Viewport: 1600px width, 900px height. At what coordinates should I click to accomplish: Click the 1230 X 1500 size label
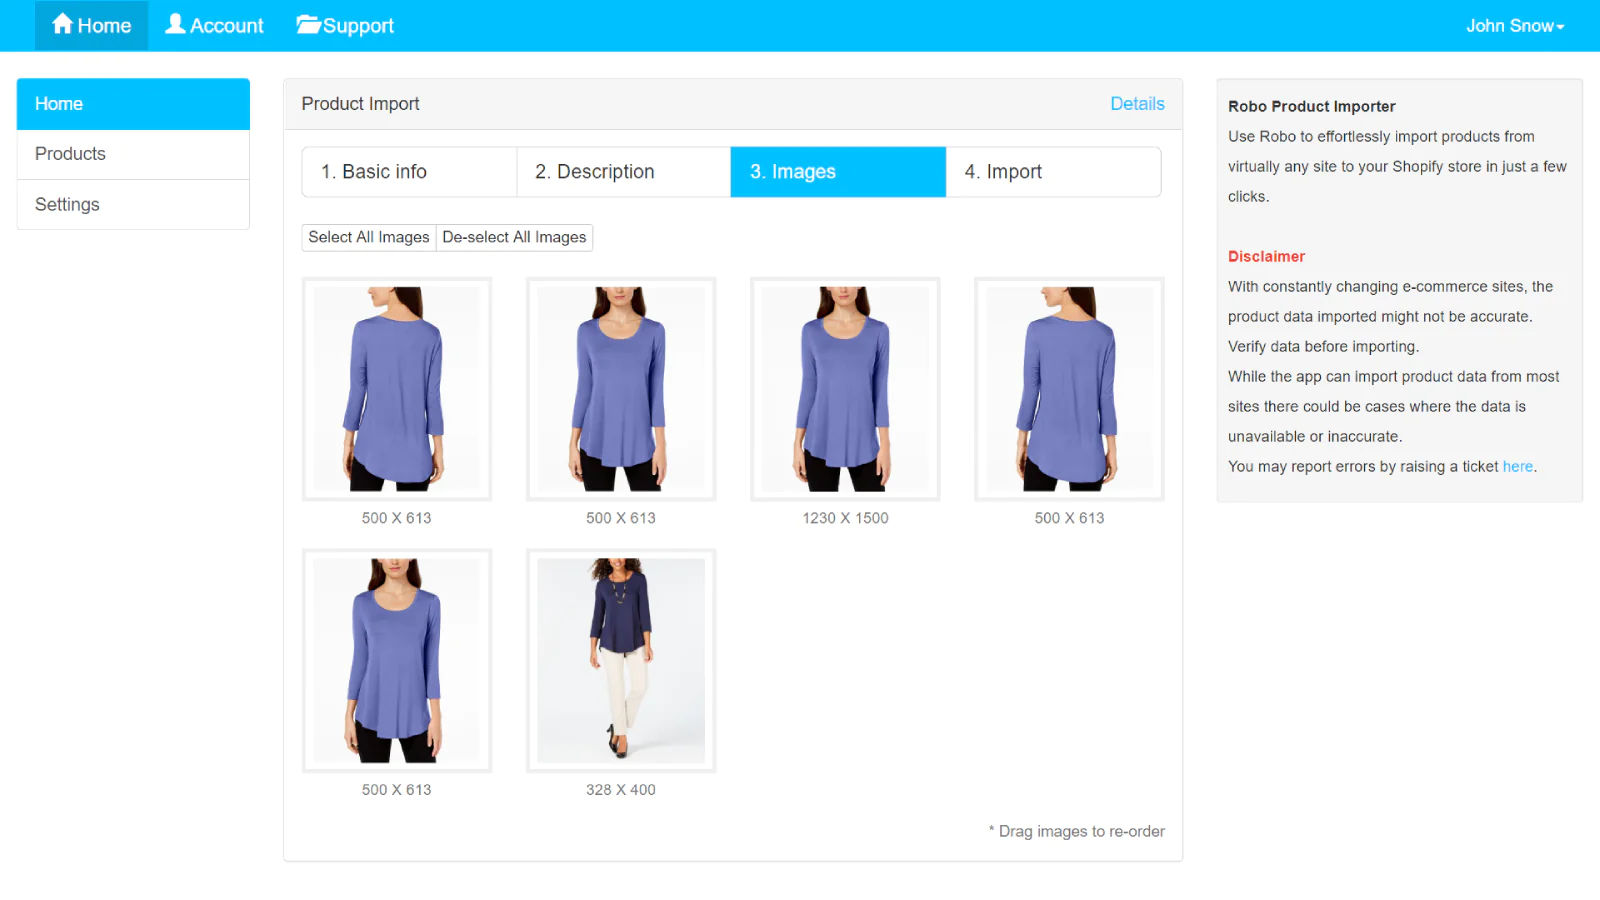pos(845,518)
